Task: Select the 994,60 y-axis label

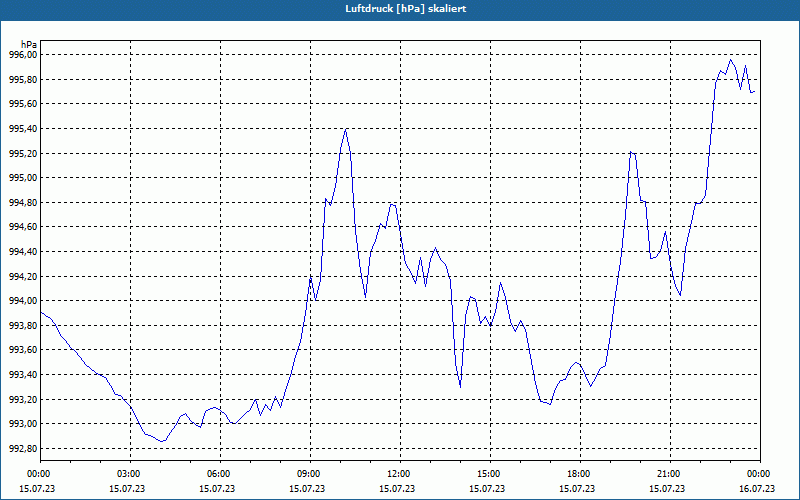Action: click(23, 227)
